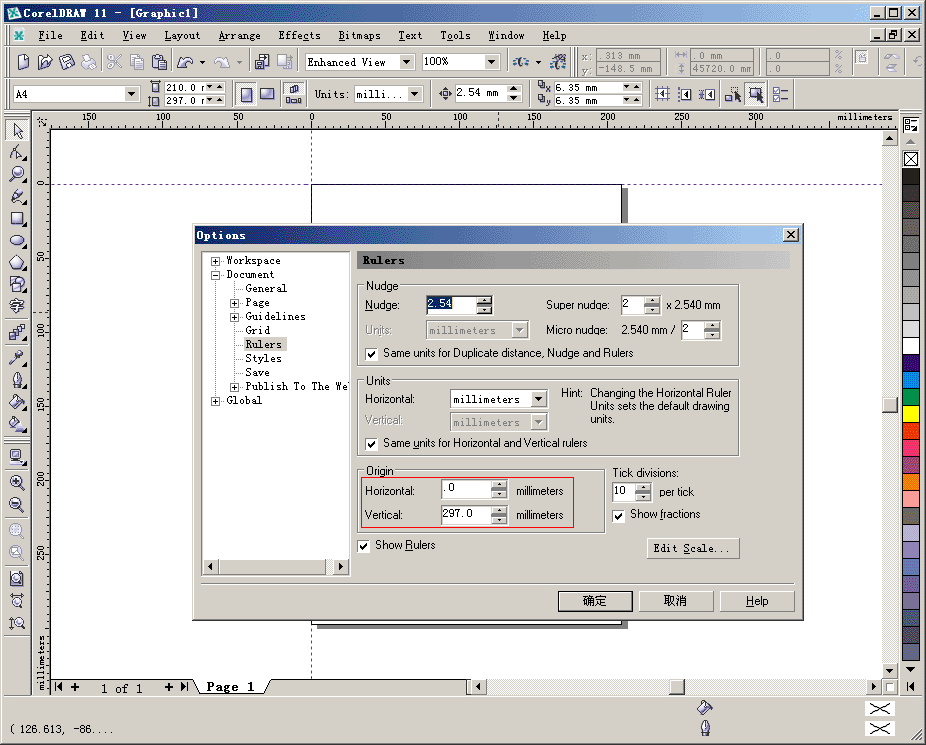
Task: Select Grid in the options tree
Action: (257, 331)
